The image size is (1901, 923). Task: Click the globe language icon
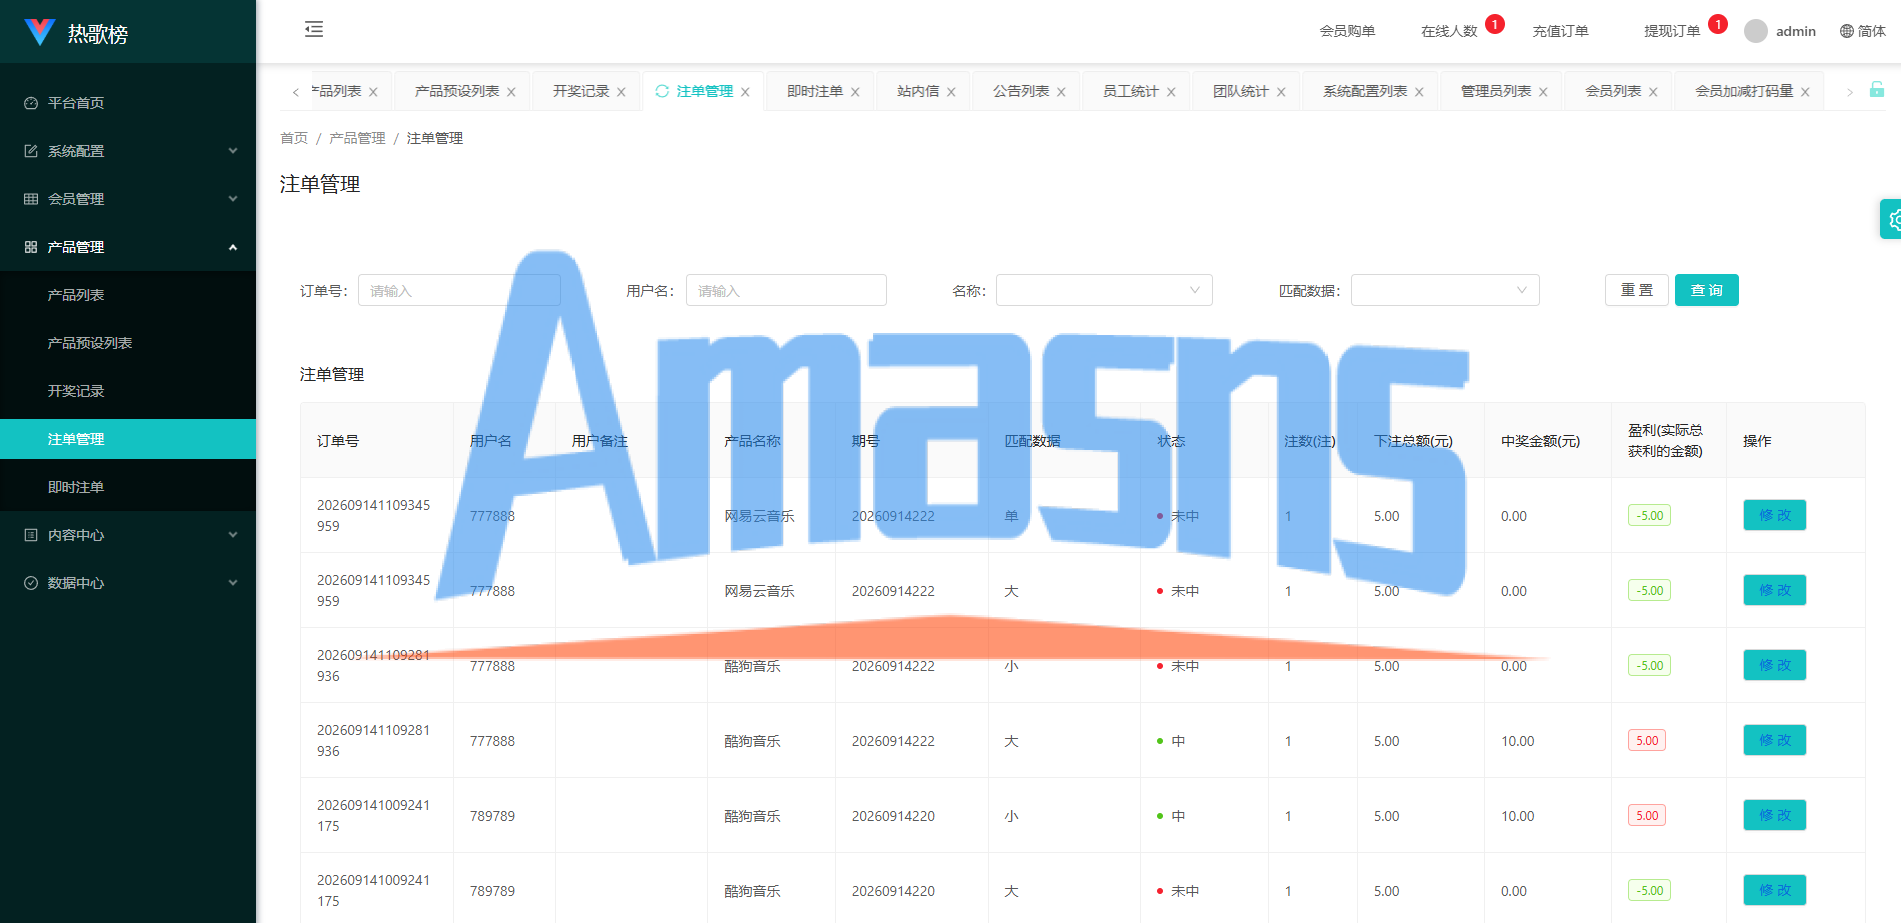pos(1847,31)
